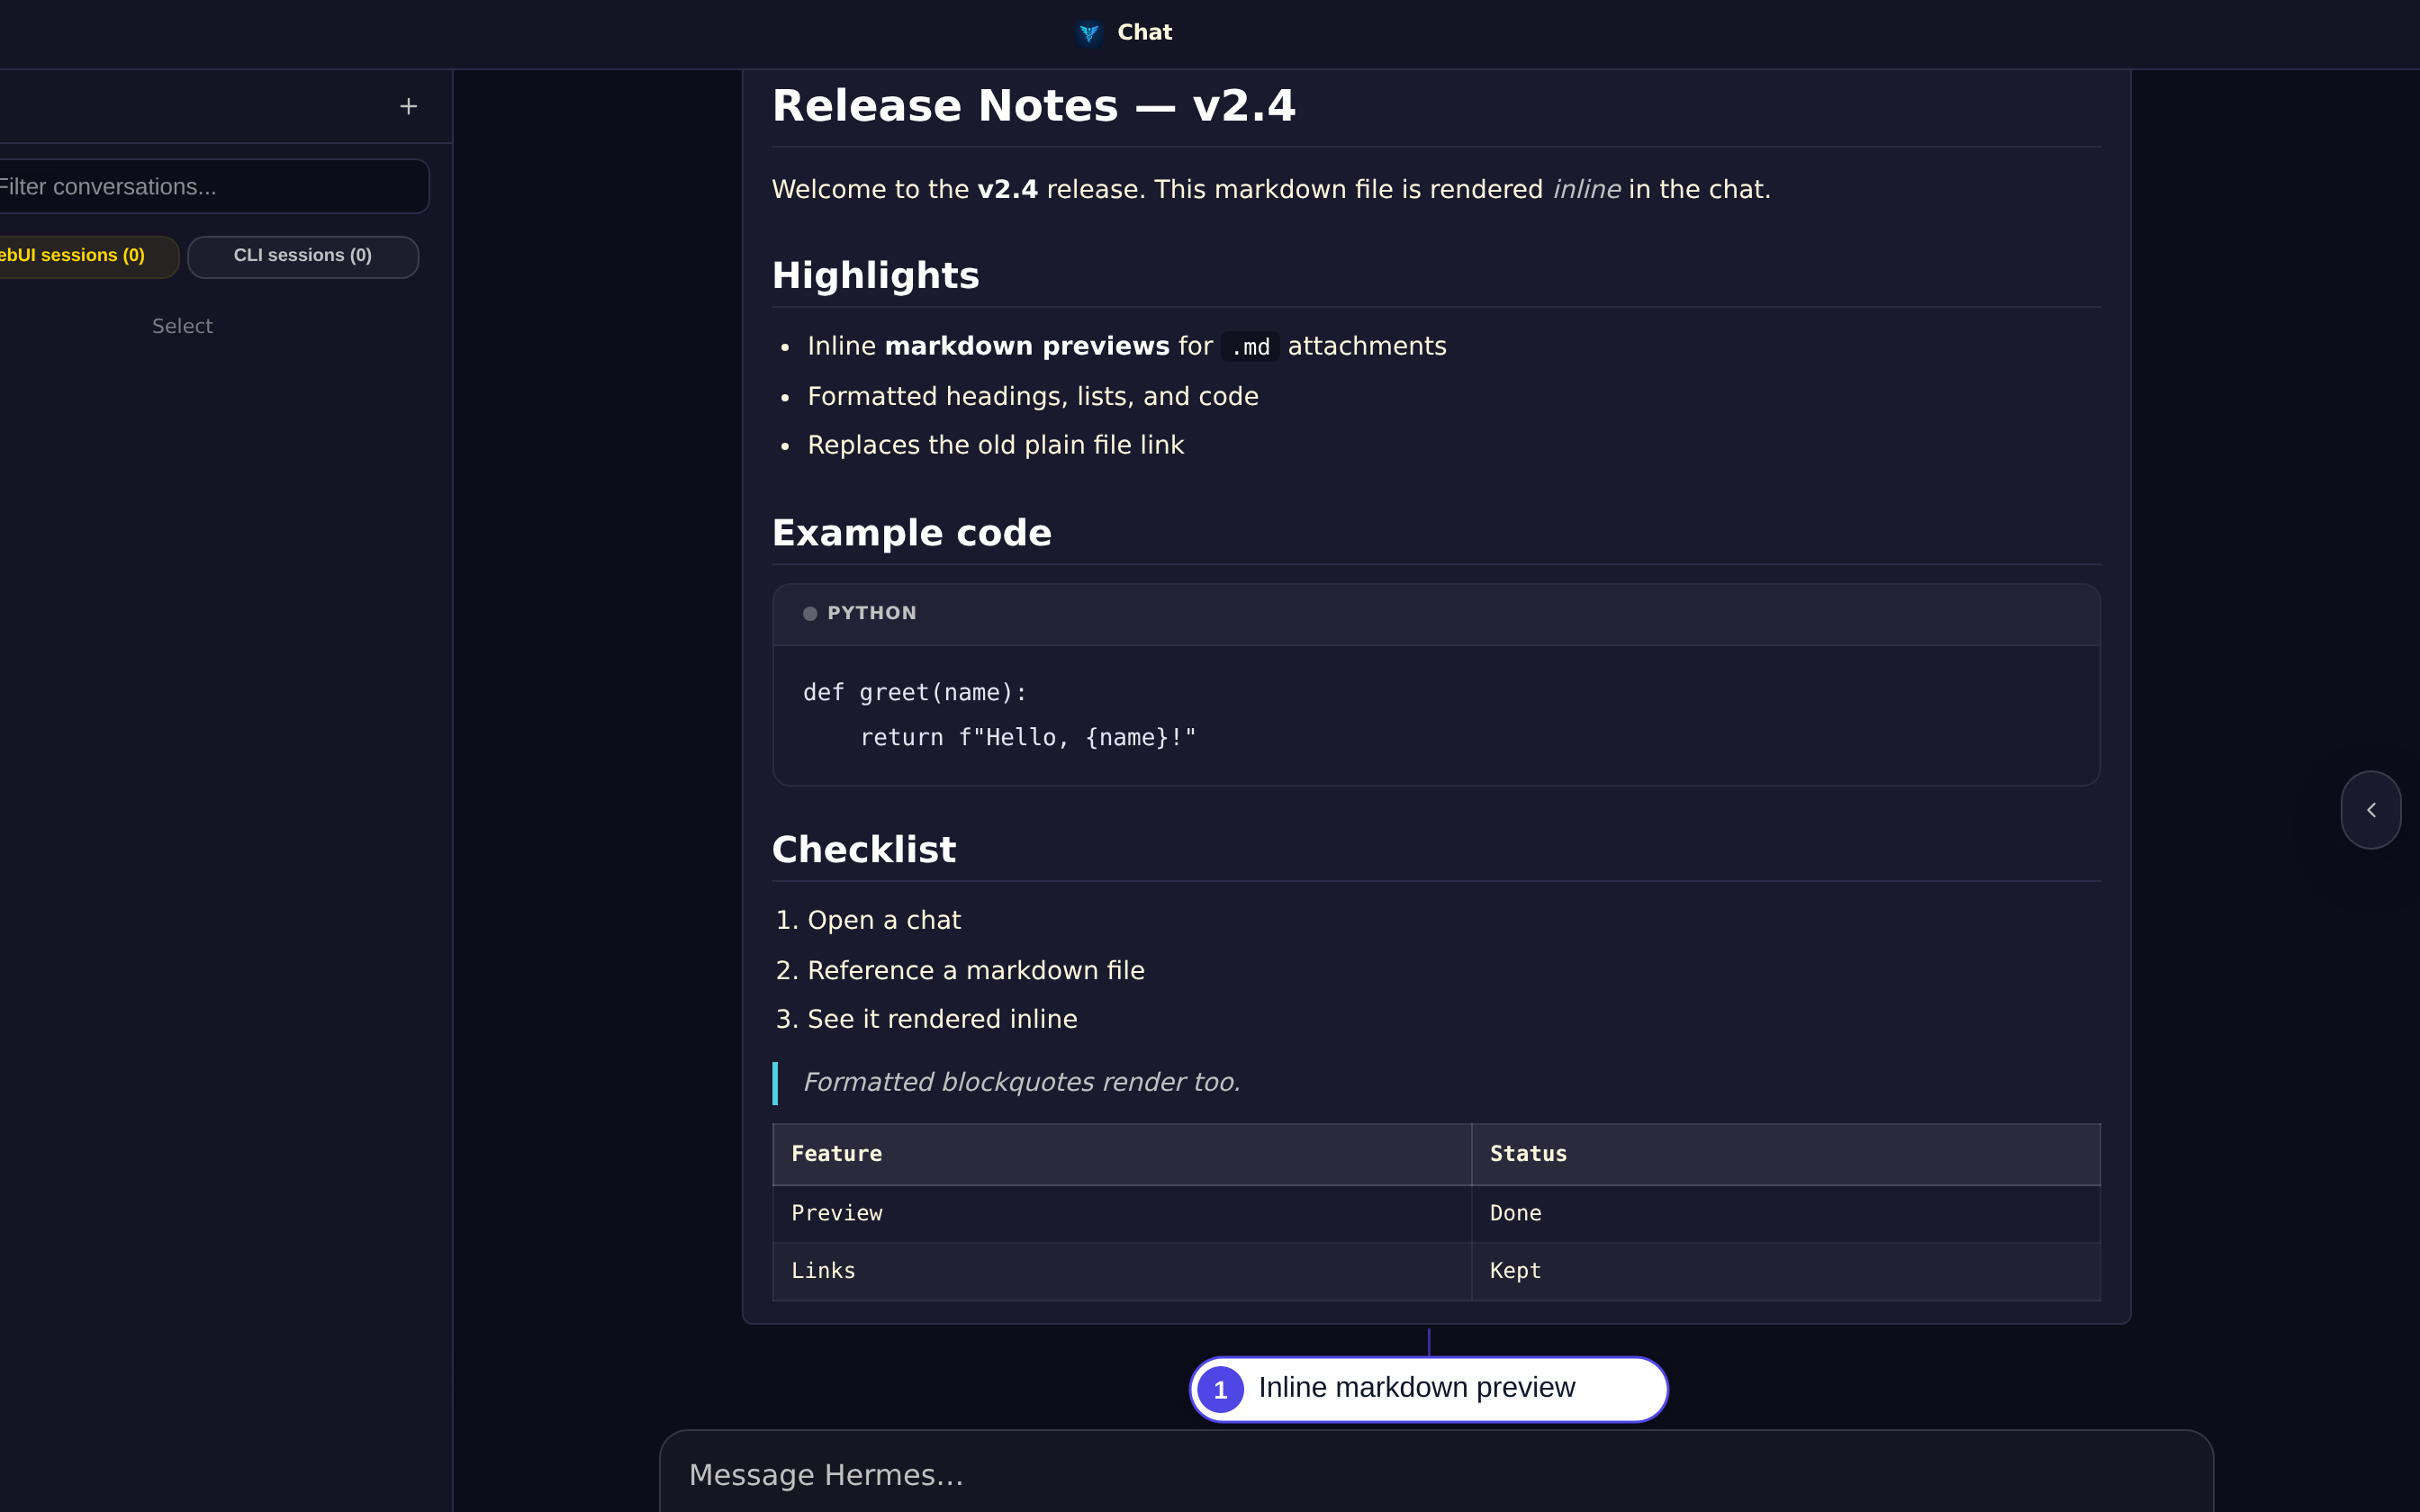Expand the collapsed right panel chevron
Screen dimensions: 2420x1512
[2370, 809]
